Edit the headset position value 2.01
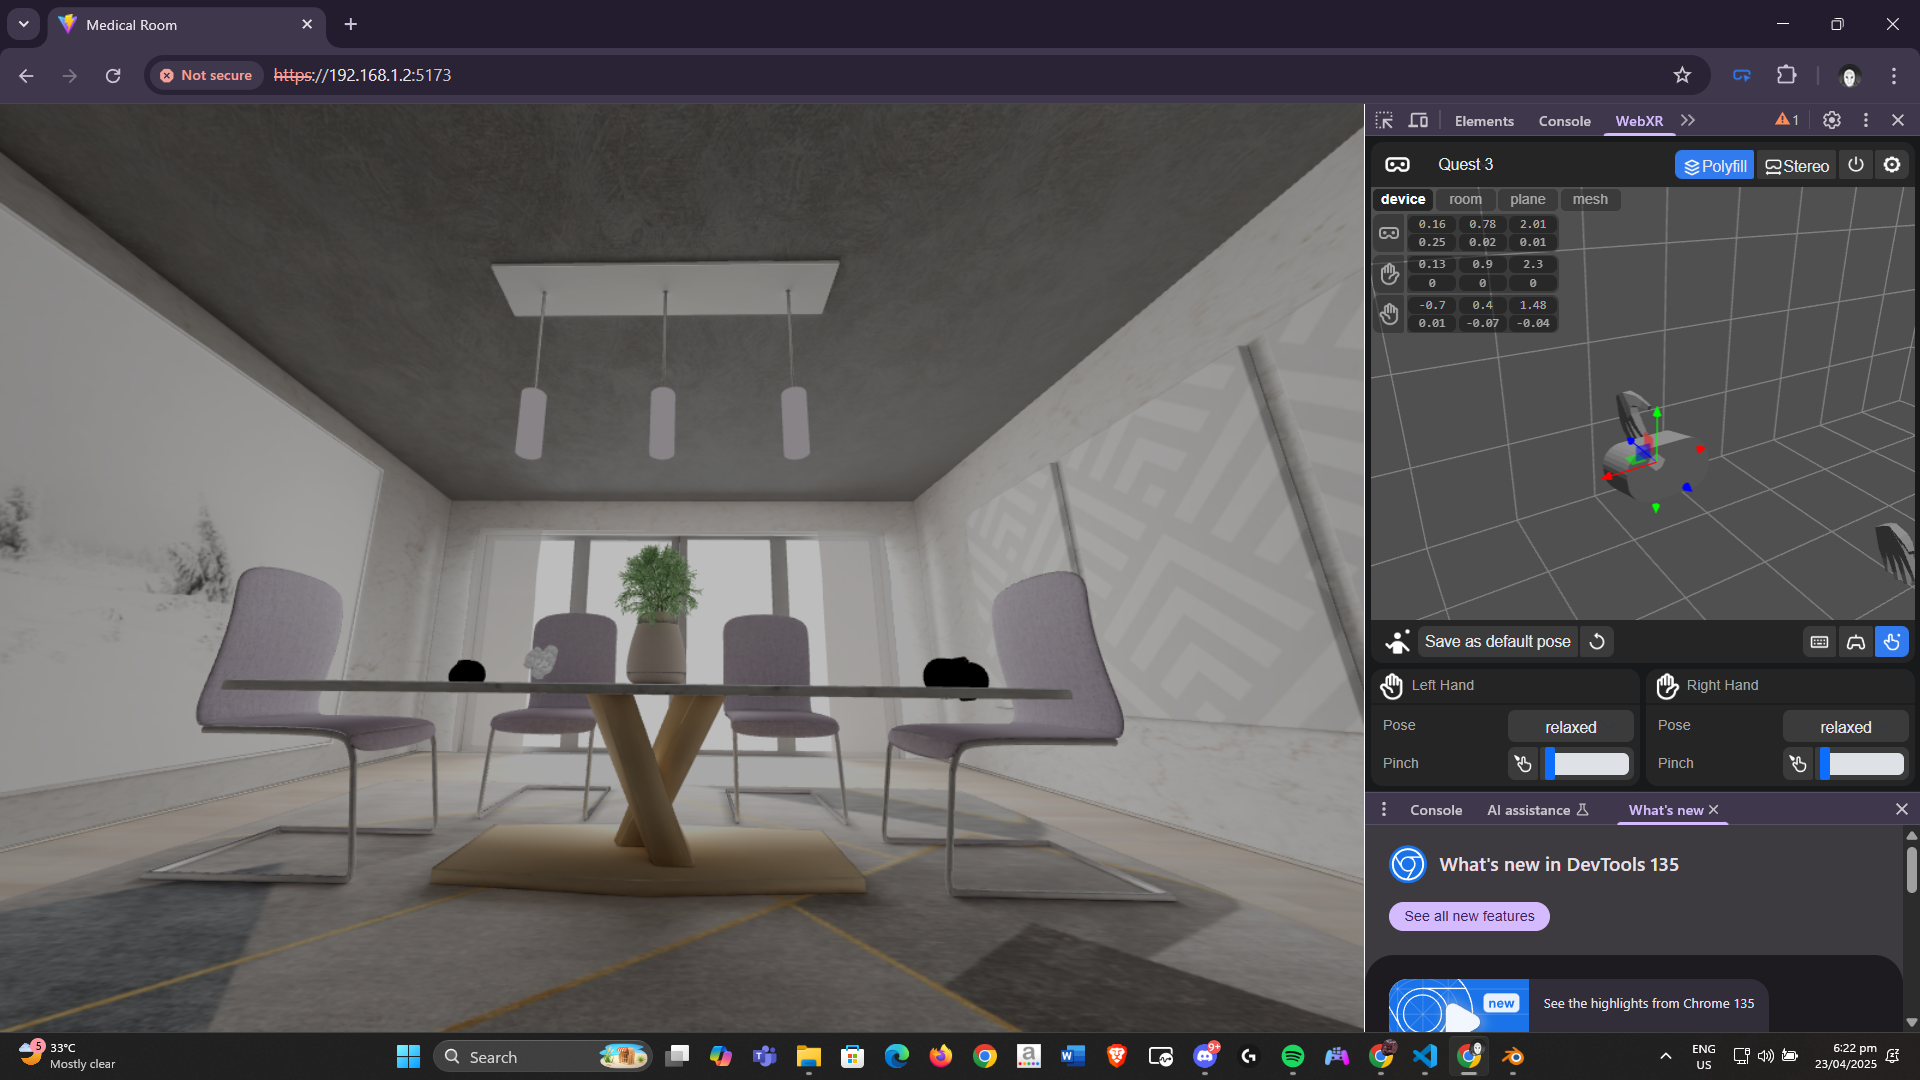The width and height of the screenshot is (1920, 1080). click(x=1533, y=224)
